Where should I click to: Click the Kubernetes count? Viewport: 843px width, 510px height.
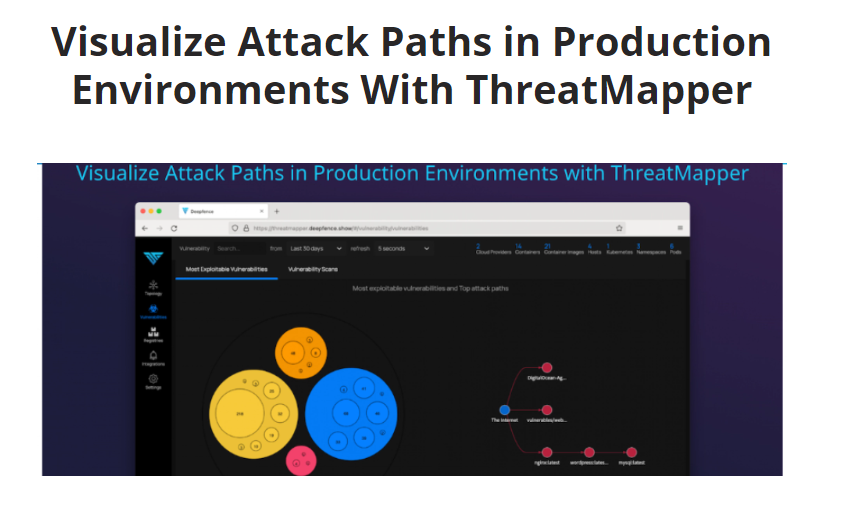tap(619, 249)
